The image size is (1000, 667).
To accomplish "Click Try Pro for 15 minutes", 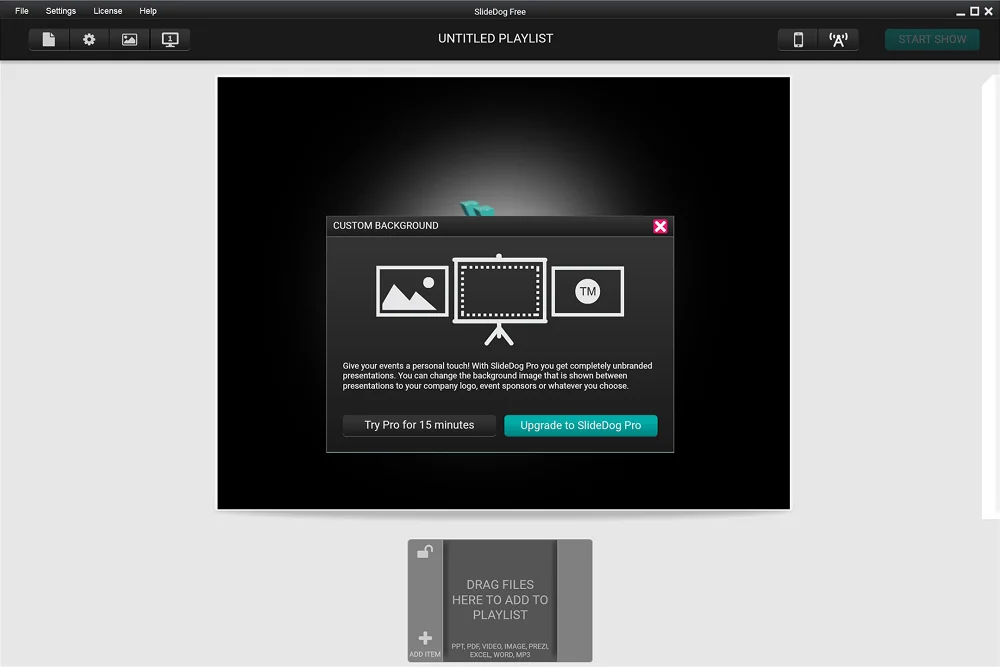I will (x=419, y=425).
